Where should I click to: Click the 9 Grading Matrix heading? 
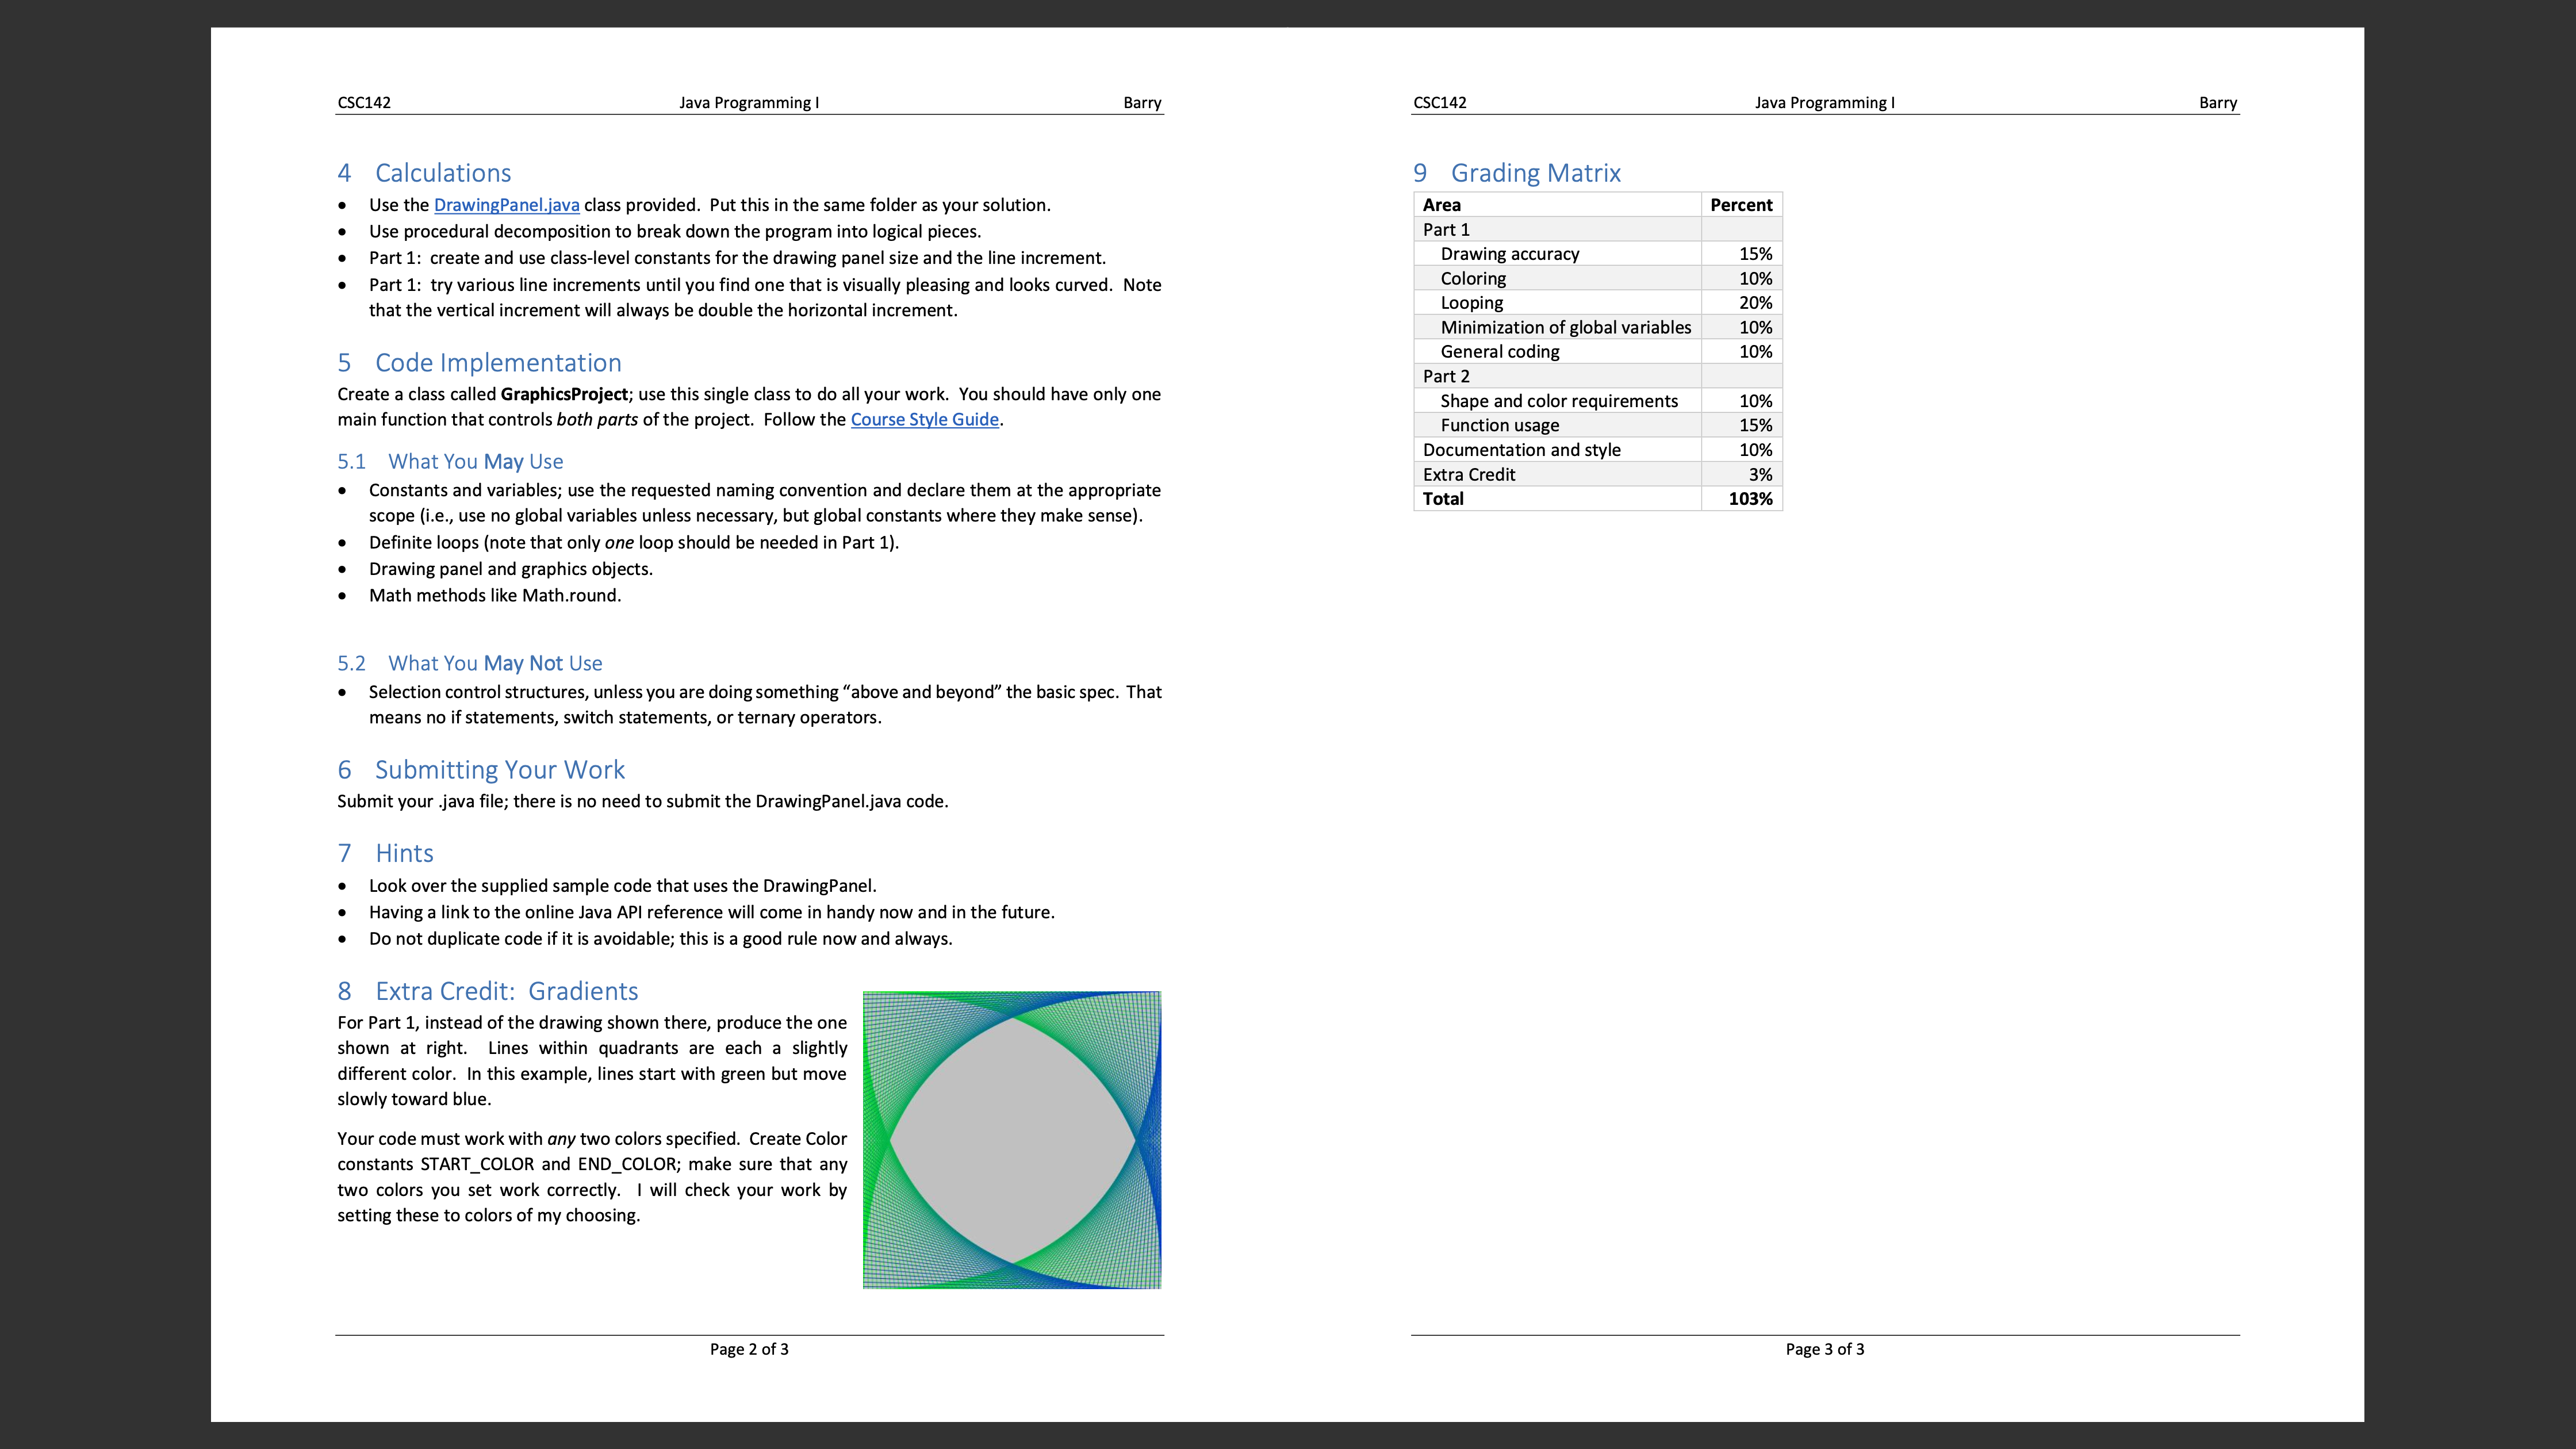(x=1516, y=172)
